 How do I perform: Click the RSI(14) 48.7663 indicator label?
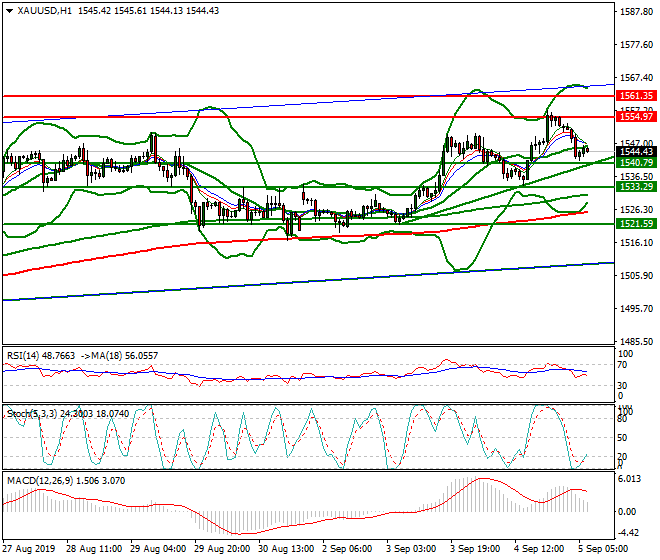click(x=41, y=356)
